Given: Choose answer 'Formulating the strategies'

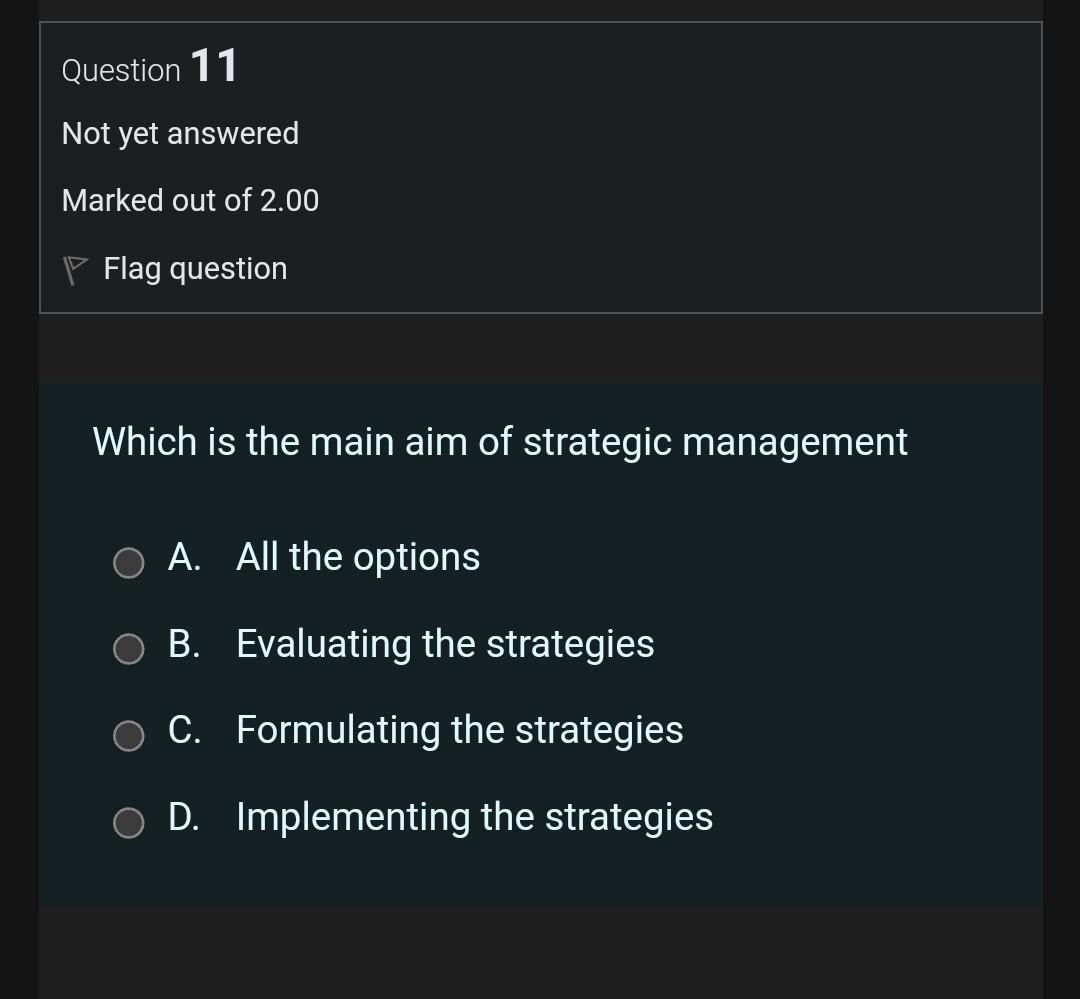Looking at the screenshot, I should pos(458,731).
